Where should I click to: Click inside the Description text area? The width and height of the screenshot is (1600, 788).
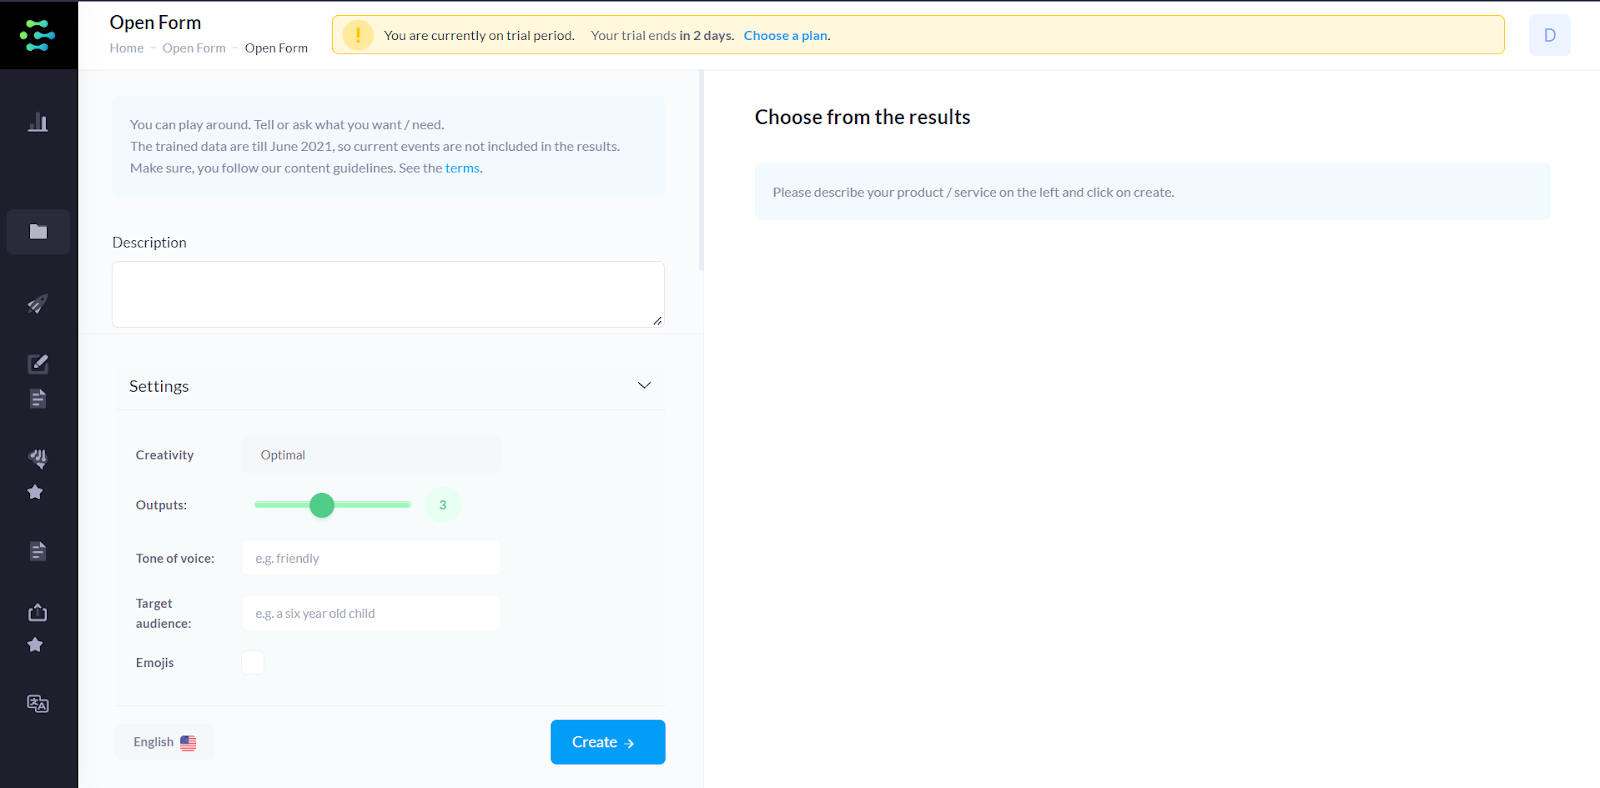point(388,294)
